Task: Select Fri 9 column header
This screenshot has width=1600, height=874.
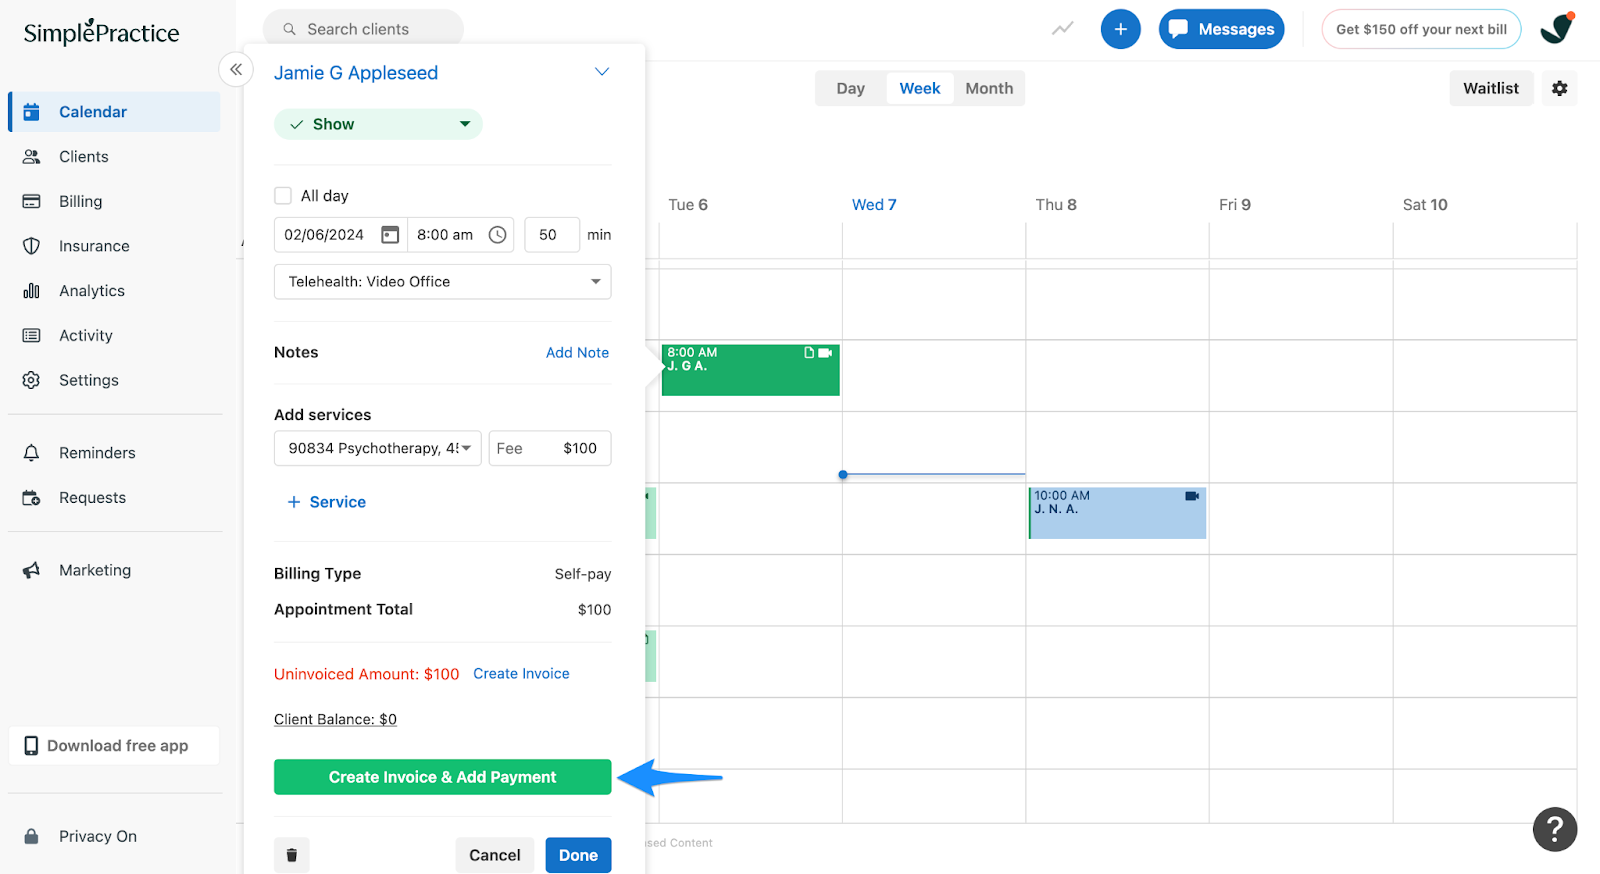Action: [x=1235, y=205]
